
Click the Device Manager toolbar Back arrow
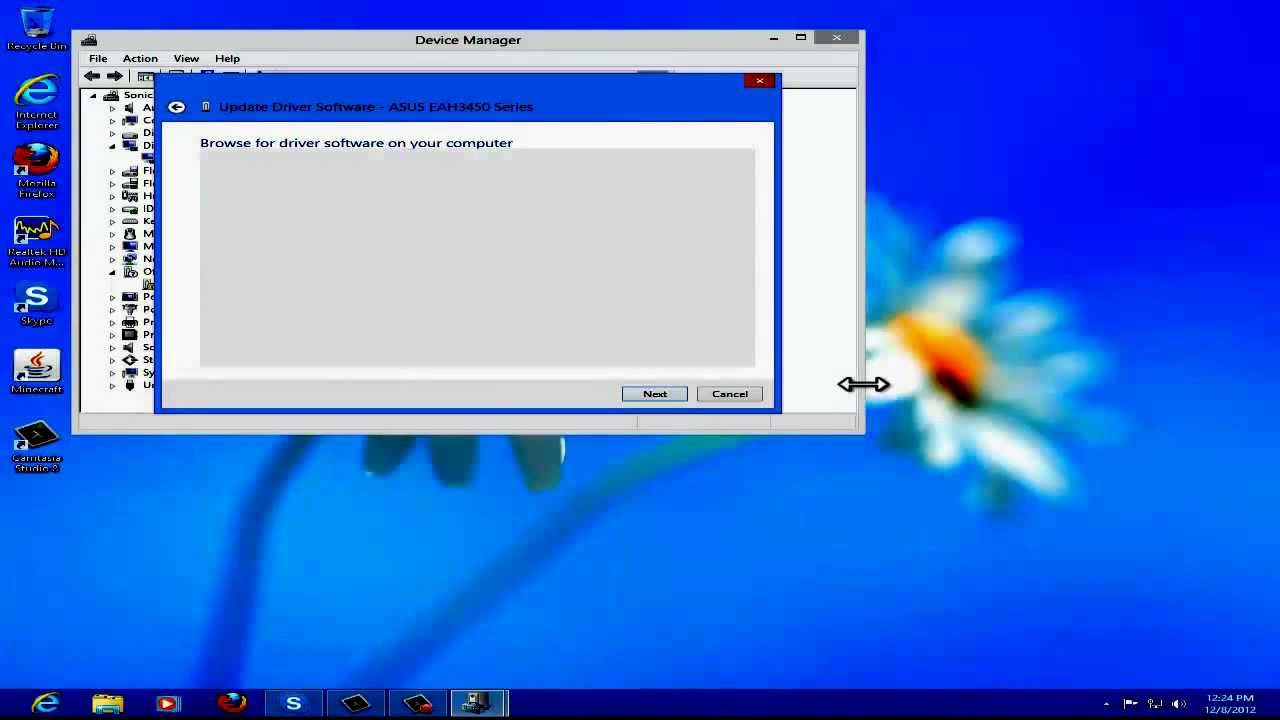[92, 76]
